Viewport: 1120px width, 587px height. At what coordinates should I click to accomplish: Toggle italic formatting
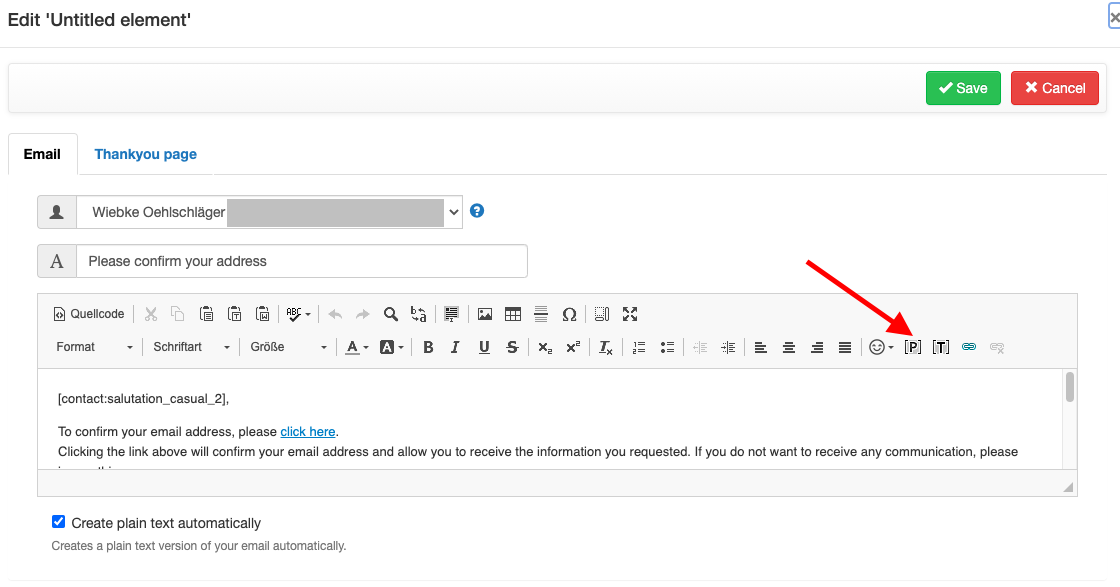pyautogui.click(x=456, y=347)
